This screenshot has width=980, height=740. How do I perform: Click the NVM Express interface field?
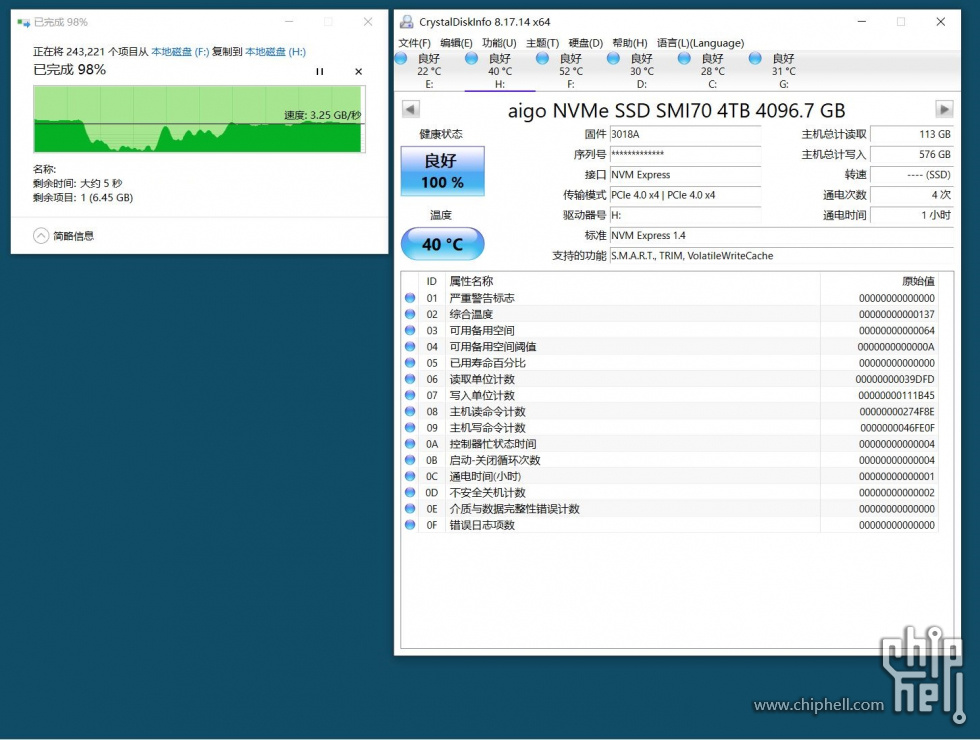point(686,175)
